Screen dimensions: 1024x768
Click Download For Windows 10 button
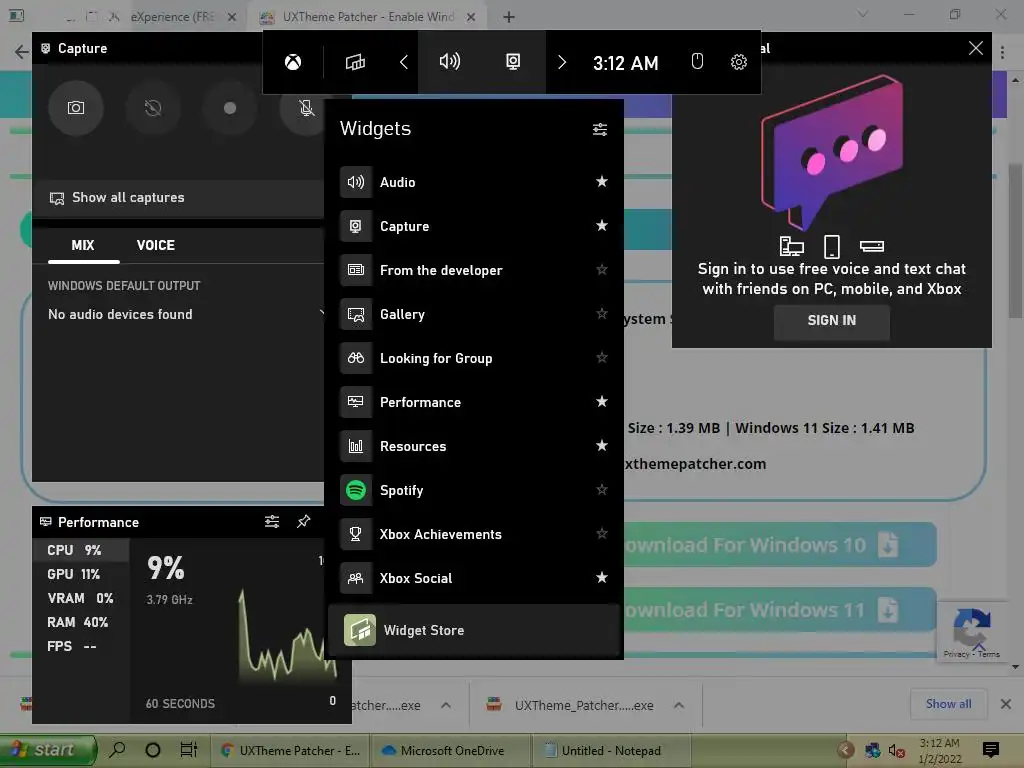click(780, 545)
